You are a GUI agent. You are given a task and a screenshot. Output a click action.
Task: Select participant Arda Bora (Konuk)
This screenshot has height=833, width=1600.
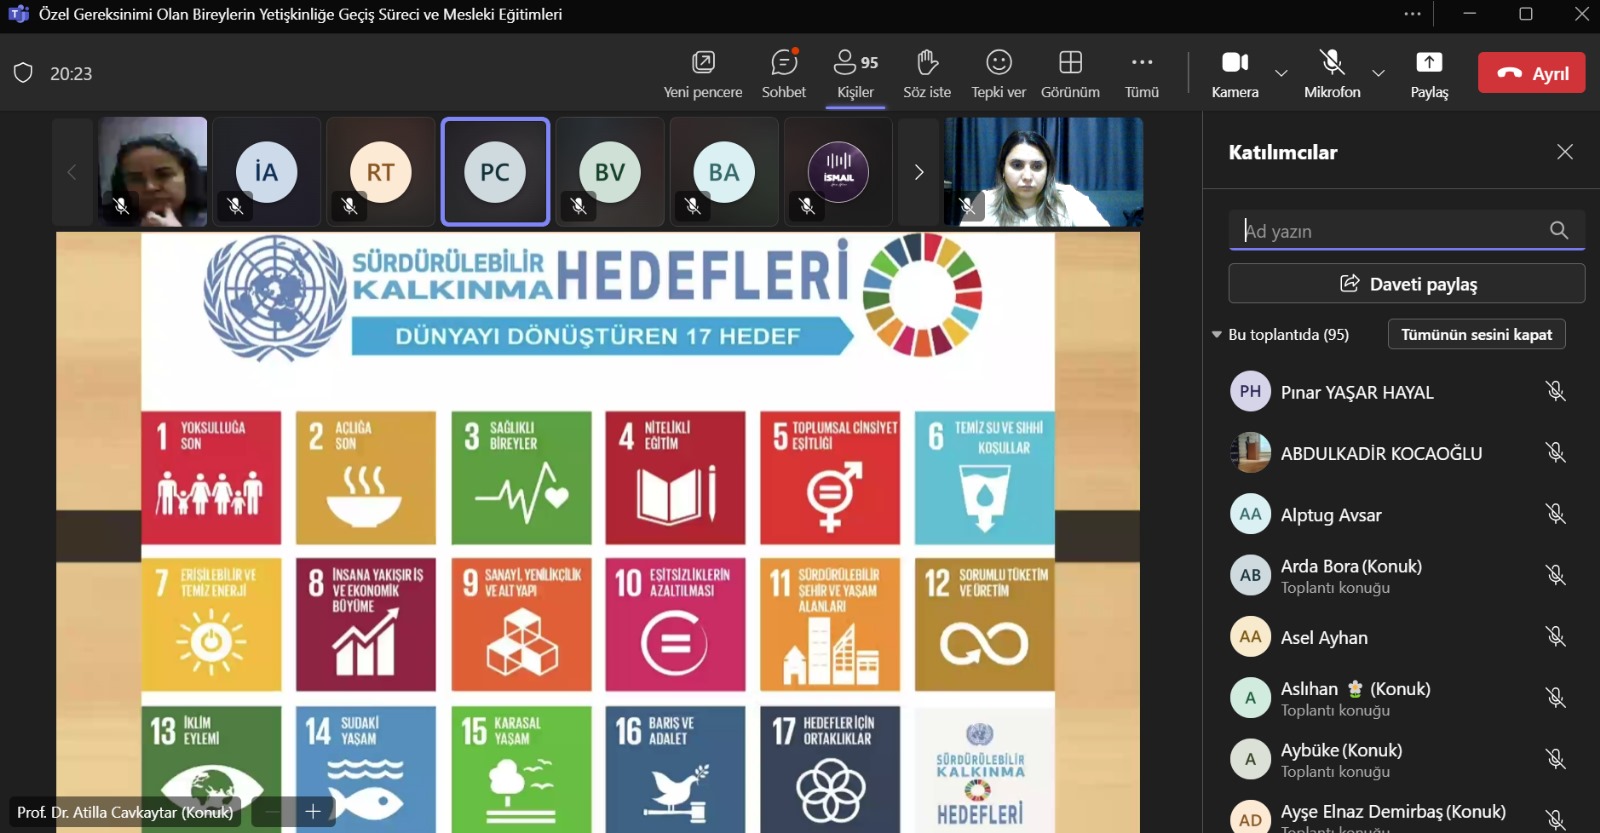1398,576
